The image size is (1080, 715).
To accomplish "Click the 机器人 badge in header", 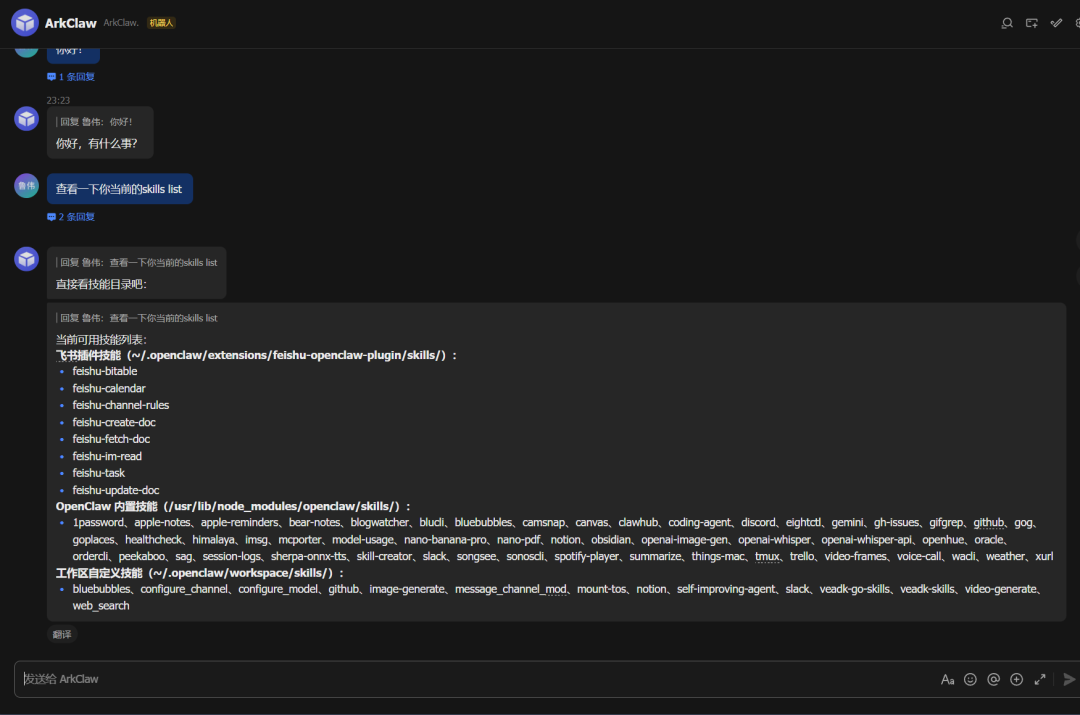I will point(161,23).
